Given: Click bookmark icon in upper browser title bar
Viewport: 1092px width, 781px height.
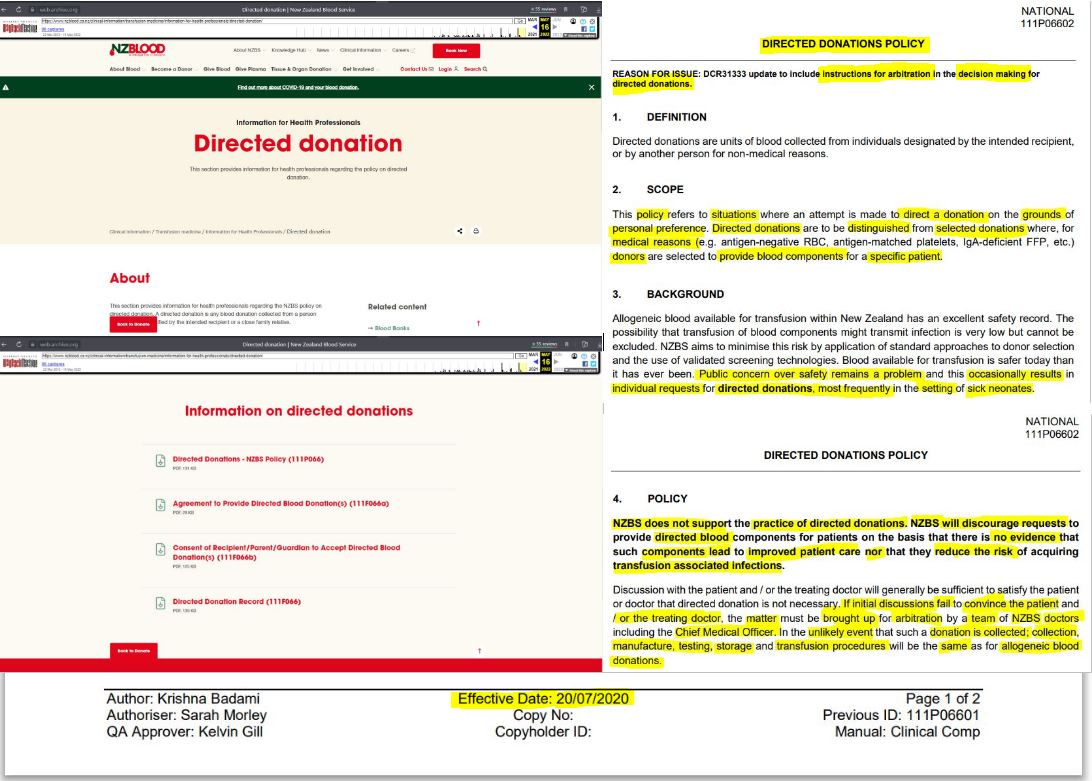Looking at the screenshot, I should (x=566, y=9).
